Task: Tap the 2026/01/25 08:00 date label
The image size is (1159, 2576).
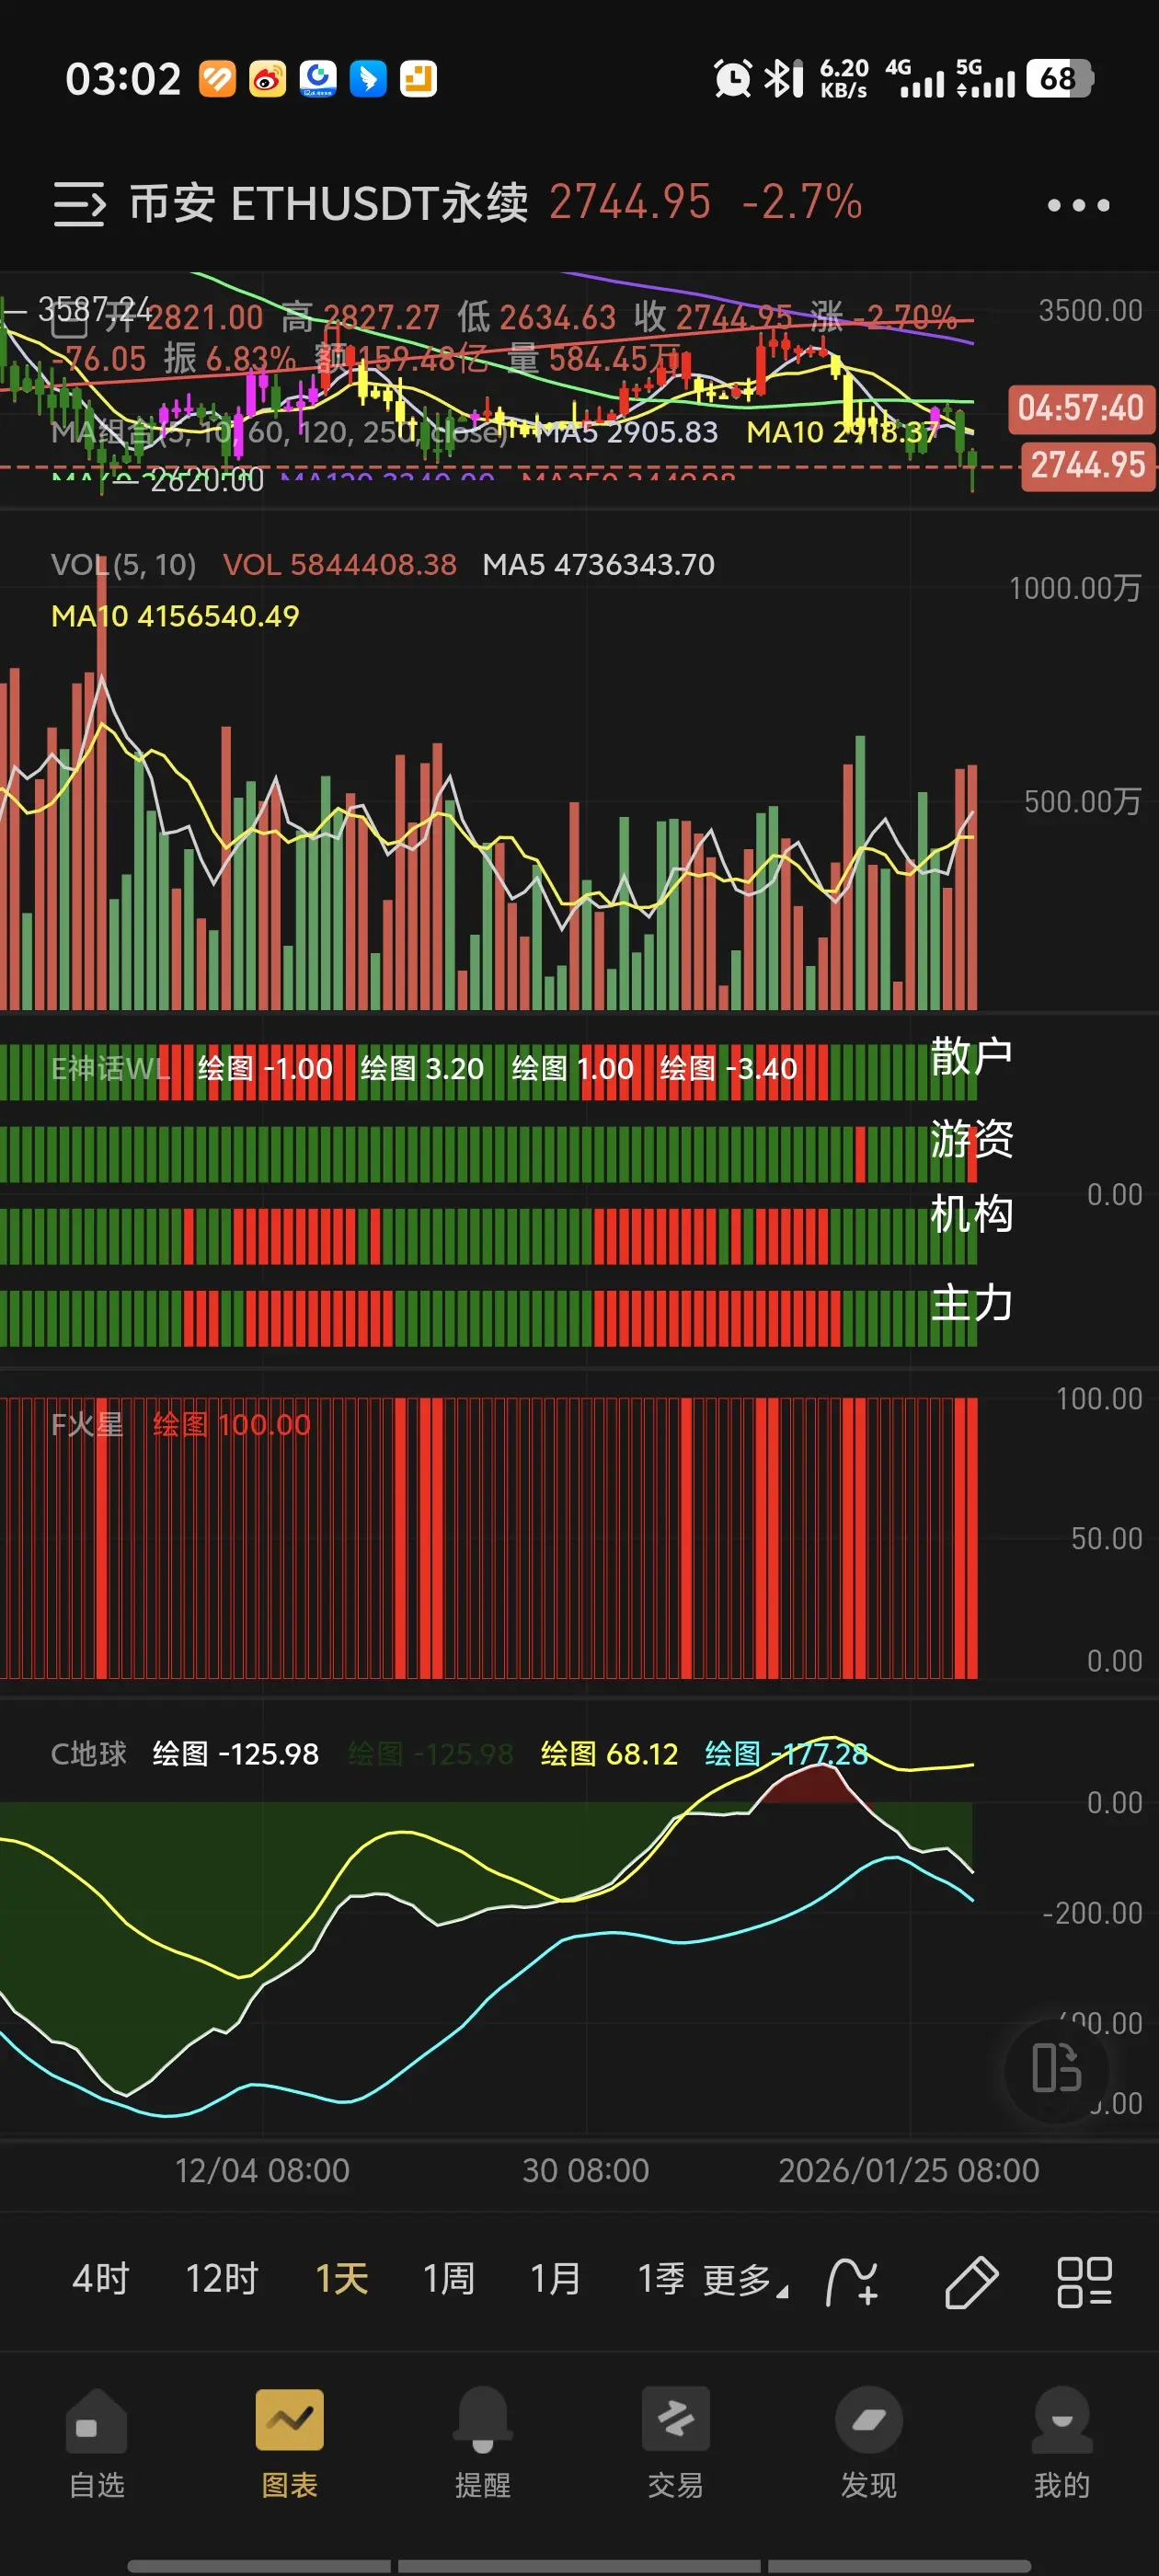Action: [x=909, y=2171]
